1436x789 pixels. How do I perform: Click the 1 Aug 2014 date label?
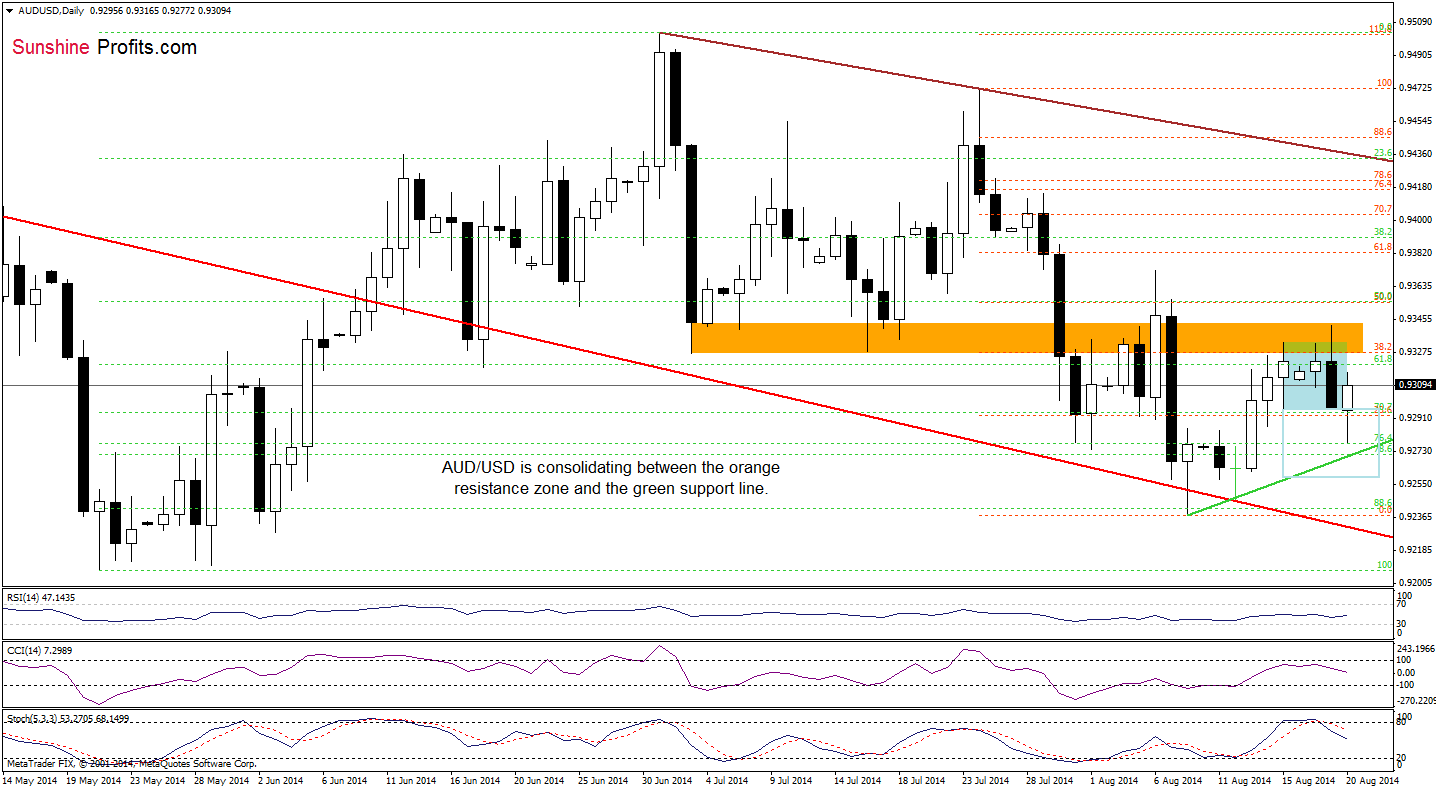(x=1115, y=779)
